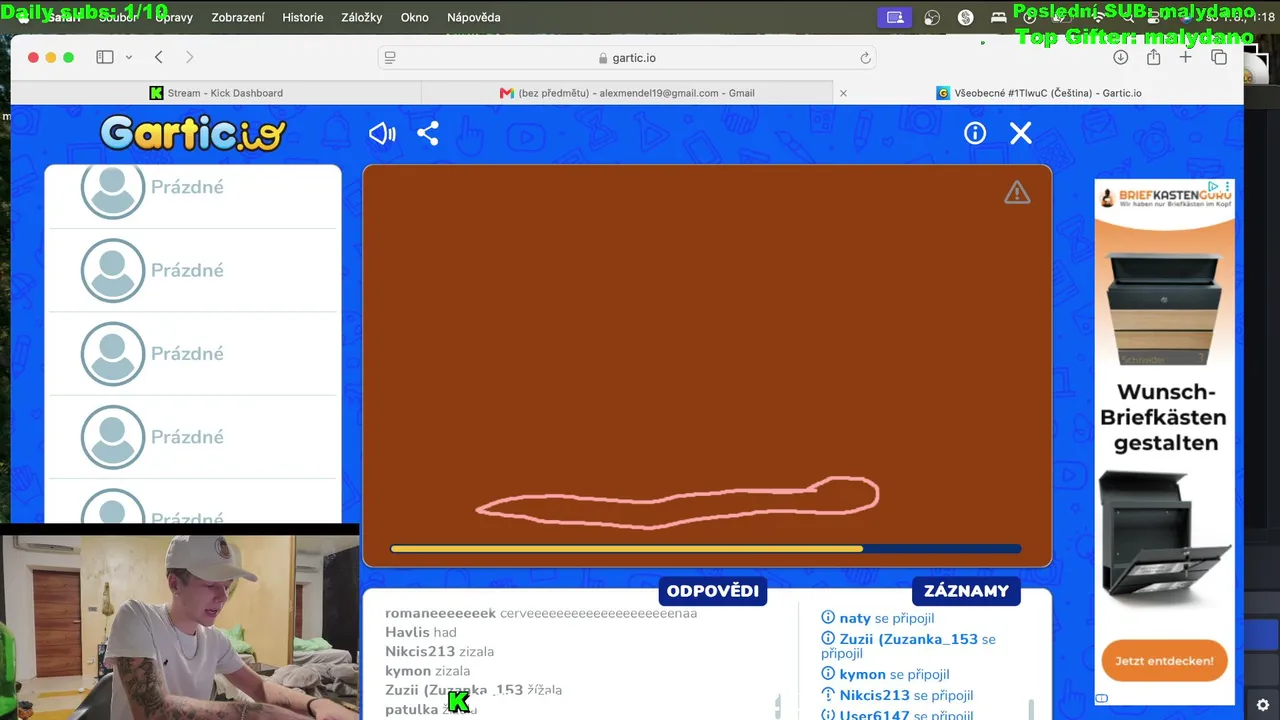The width and height of the screenshot is (1280, 720).
Task: Add a new Safari tab
Action: tap(1185, 58)
